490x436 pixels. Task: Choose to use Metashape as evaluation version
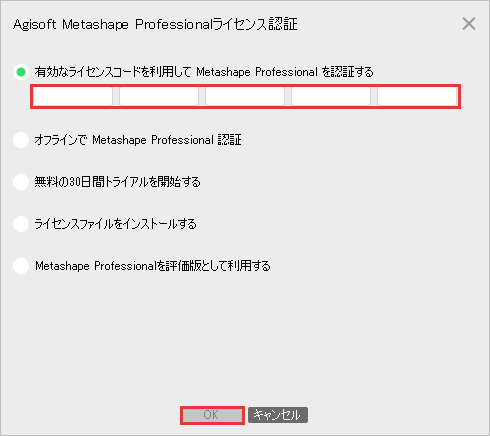(x=21, y=266)
